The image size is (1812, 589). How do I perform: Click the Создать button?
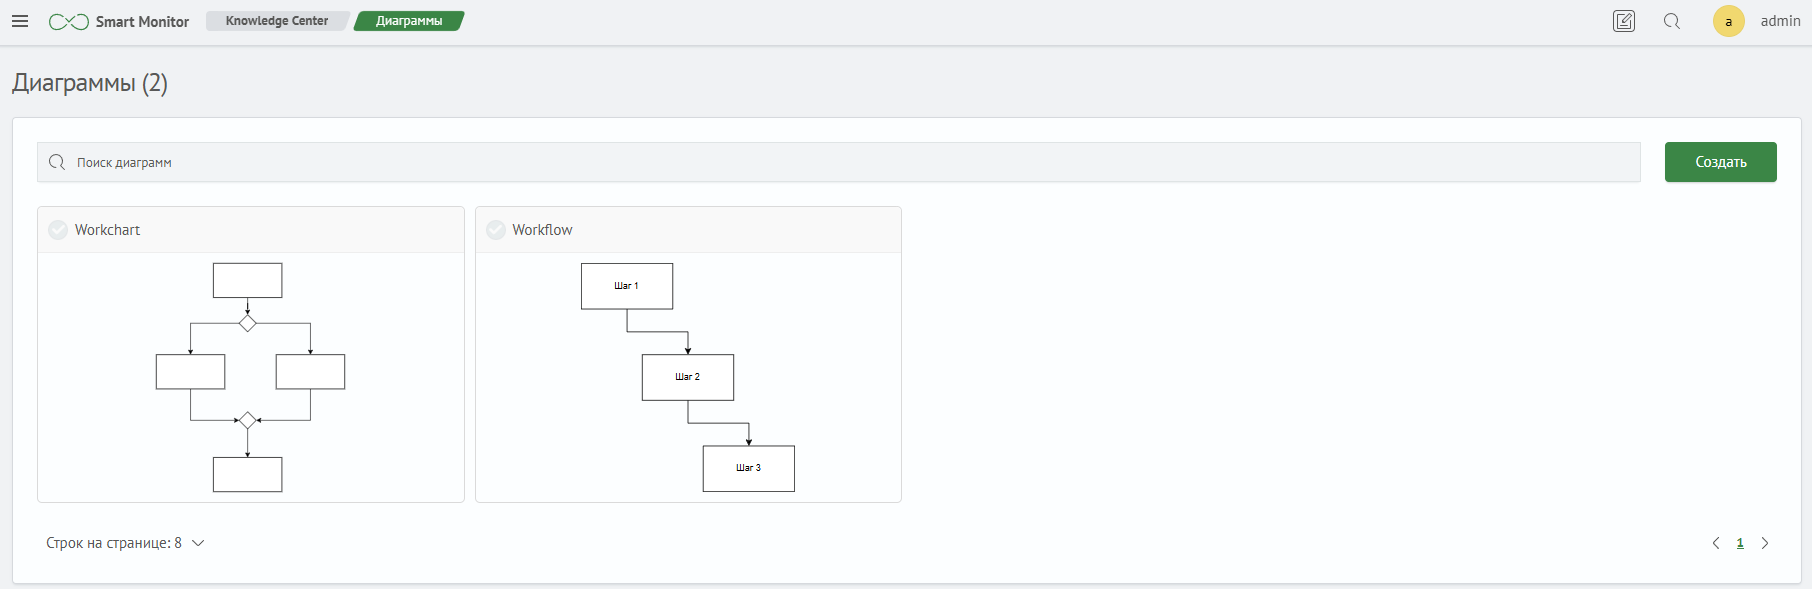(x=1720, y=162)
